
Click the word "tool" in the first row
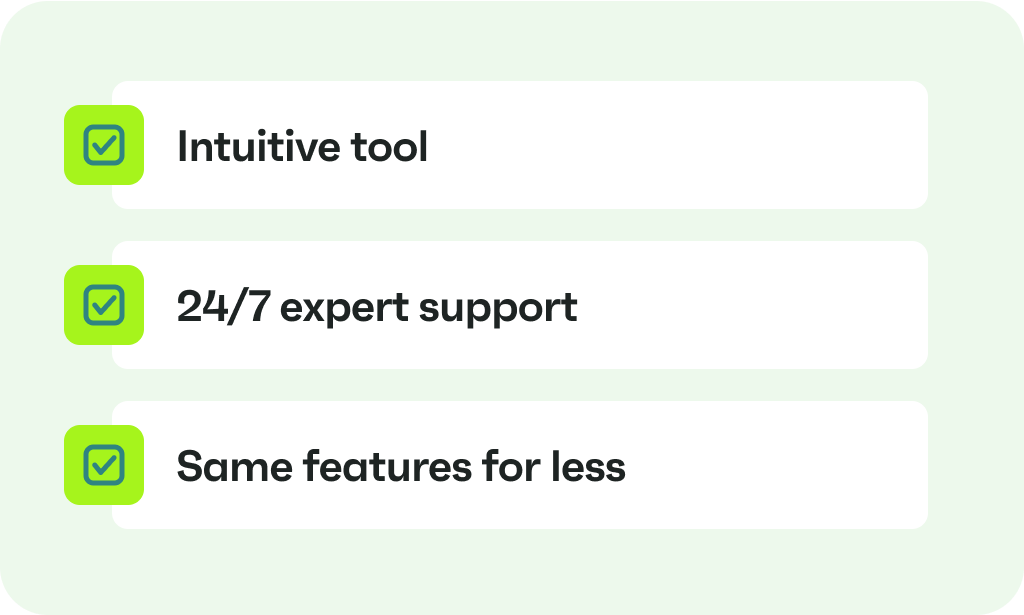point(390,146)
